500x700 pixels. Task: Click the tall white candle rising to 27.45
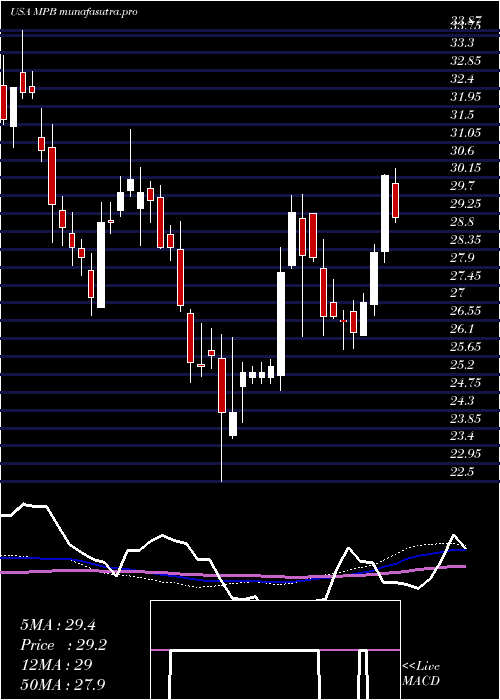pyautogui.click(x=281, y=324)
